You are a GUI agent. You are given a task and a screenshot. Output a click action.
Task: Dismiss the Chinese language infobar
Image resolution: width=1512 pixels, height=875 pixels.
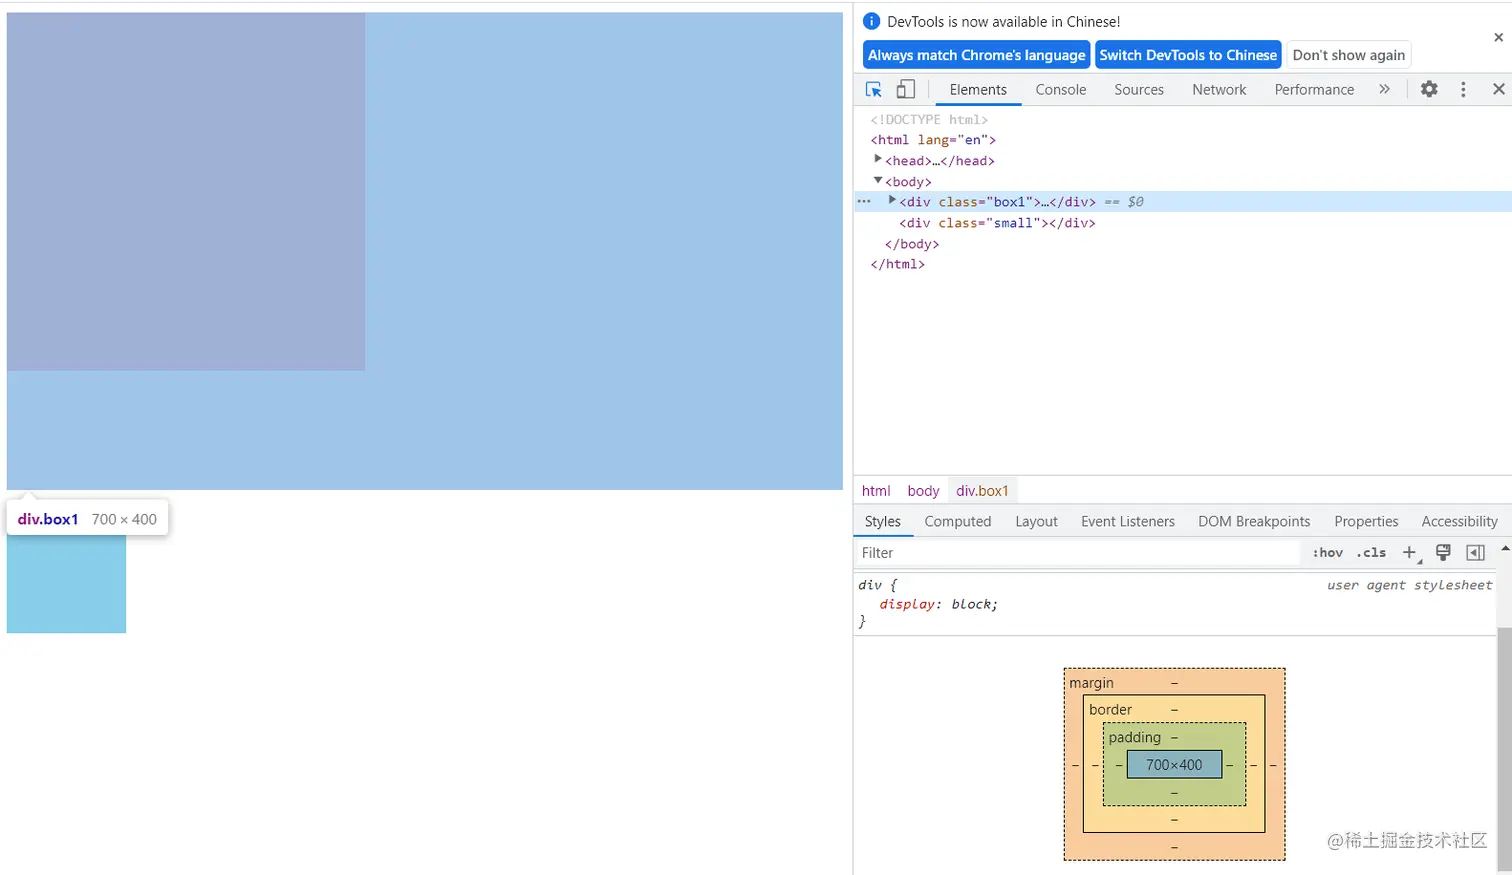(1498, 37)
